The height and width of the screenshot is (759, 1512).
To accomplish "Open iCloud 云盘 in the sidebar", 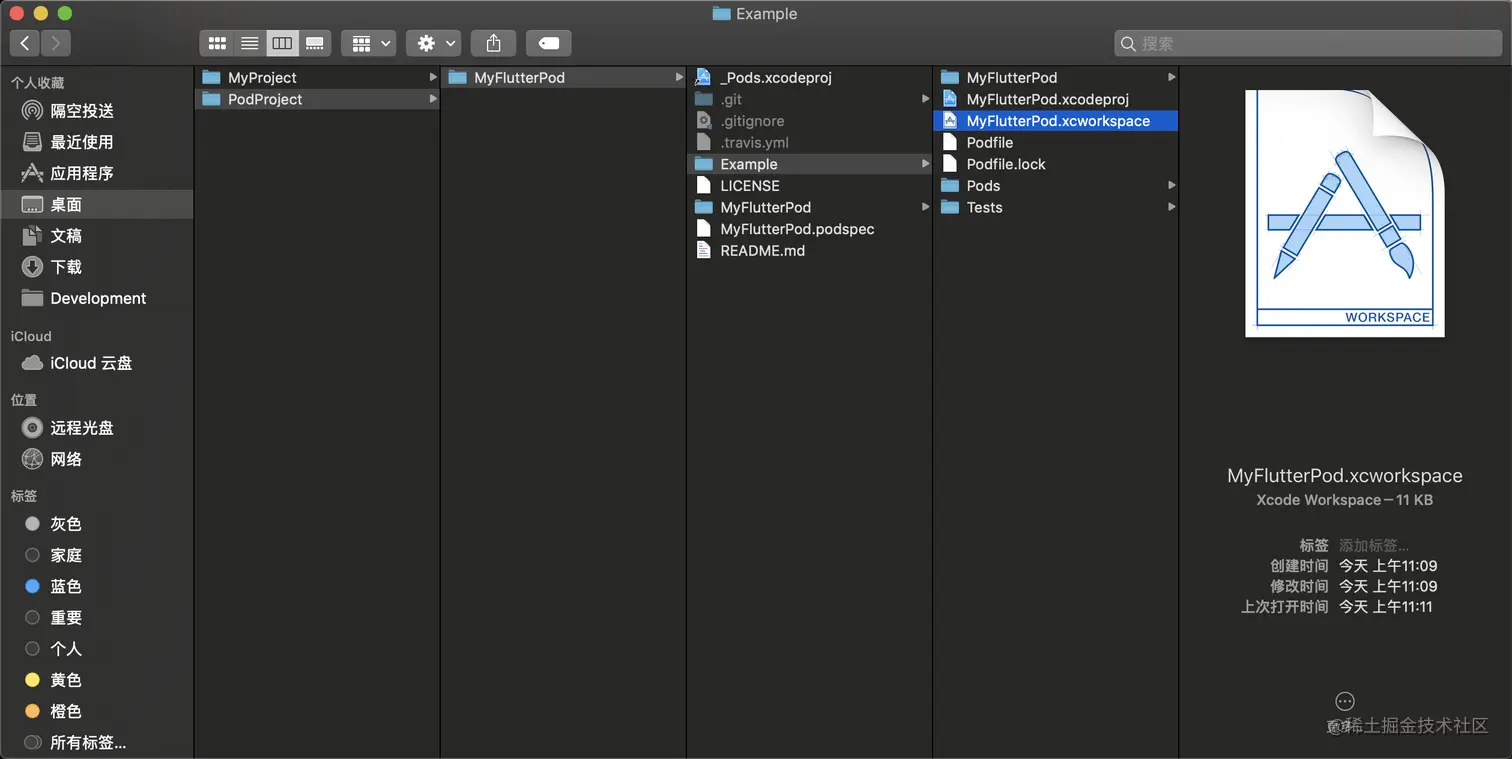I will pyautogui.click(x=97, y=363).
